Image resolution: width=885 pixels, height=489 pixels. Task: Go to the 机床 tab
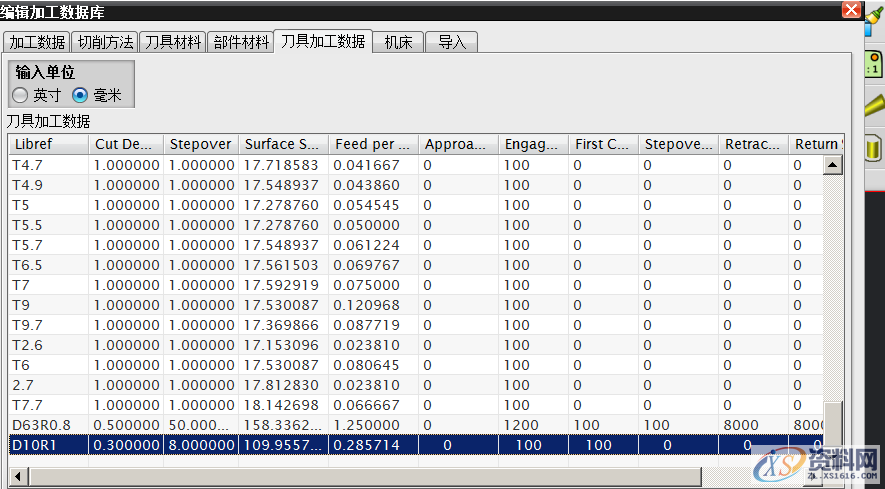[x=398, y=42]
